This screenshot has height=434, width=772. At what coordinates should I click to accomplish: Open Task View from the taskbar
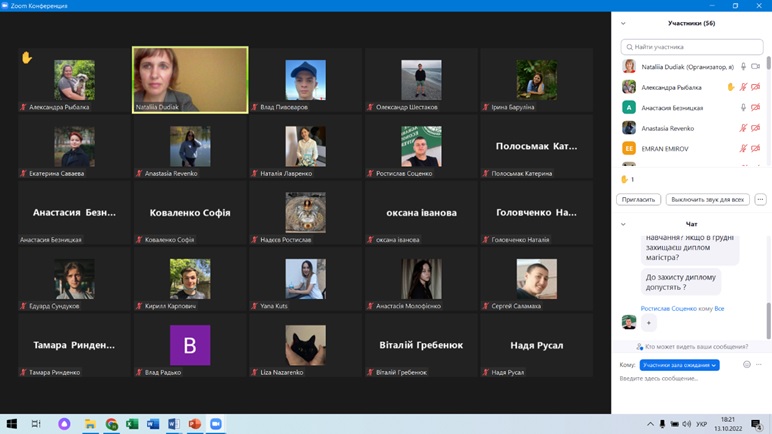pyautogui.click(x=36, y=424)
